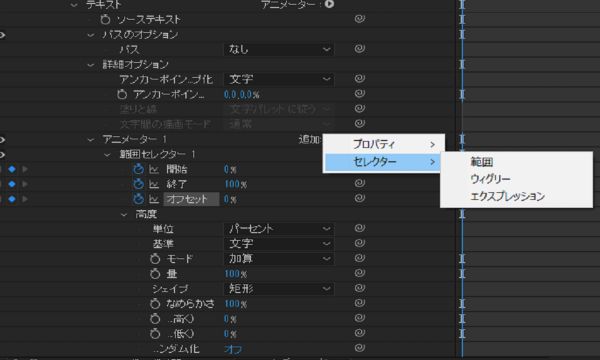Toggle keyframe diamond on オフセット row
This screenshot has height=360, width=600.
coord(12,199)
